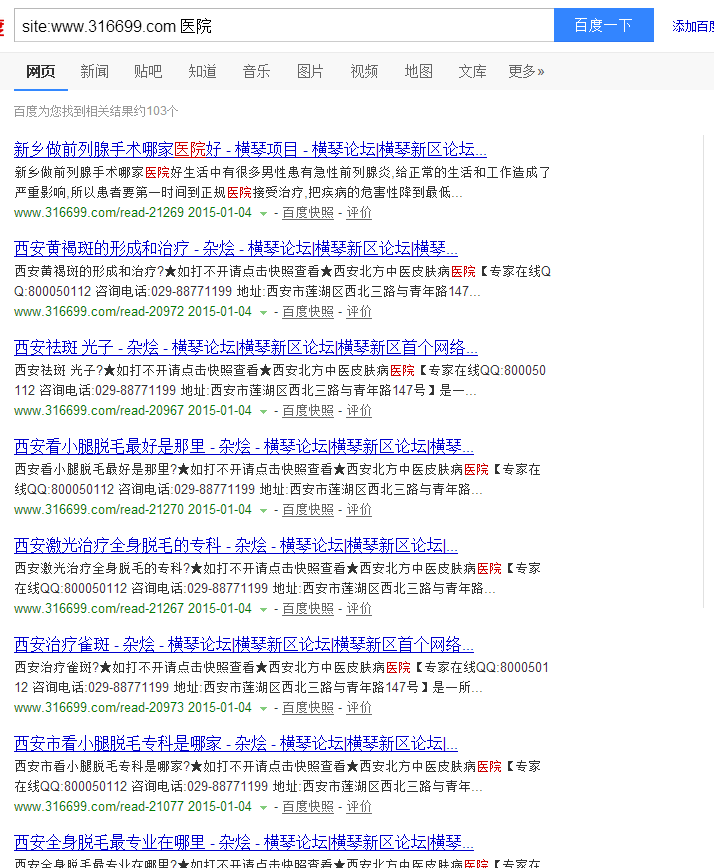This screenshot has height=868, width=714.
Task: Click 评价 for read-20972 result
Action: [359, 312]
